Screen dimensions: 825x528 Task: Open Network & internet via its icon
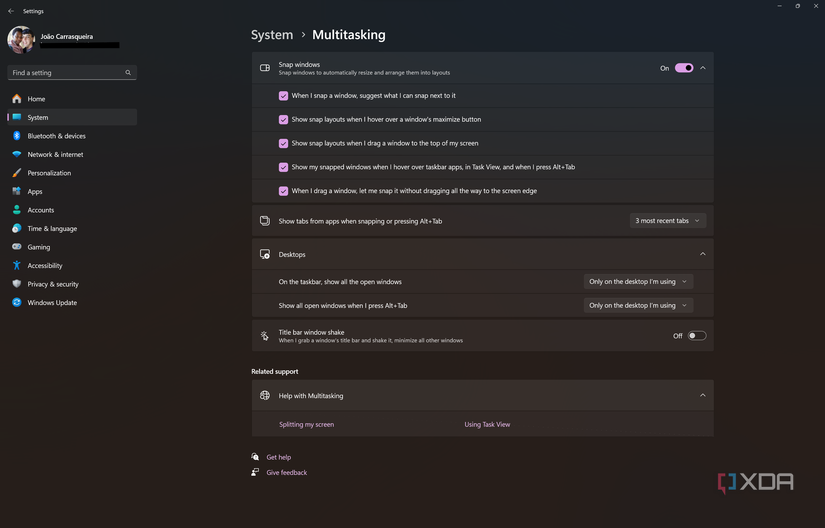coord(17,155)
